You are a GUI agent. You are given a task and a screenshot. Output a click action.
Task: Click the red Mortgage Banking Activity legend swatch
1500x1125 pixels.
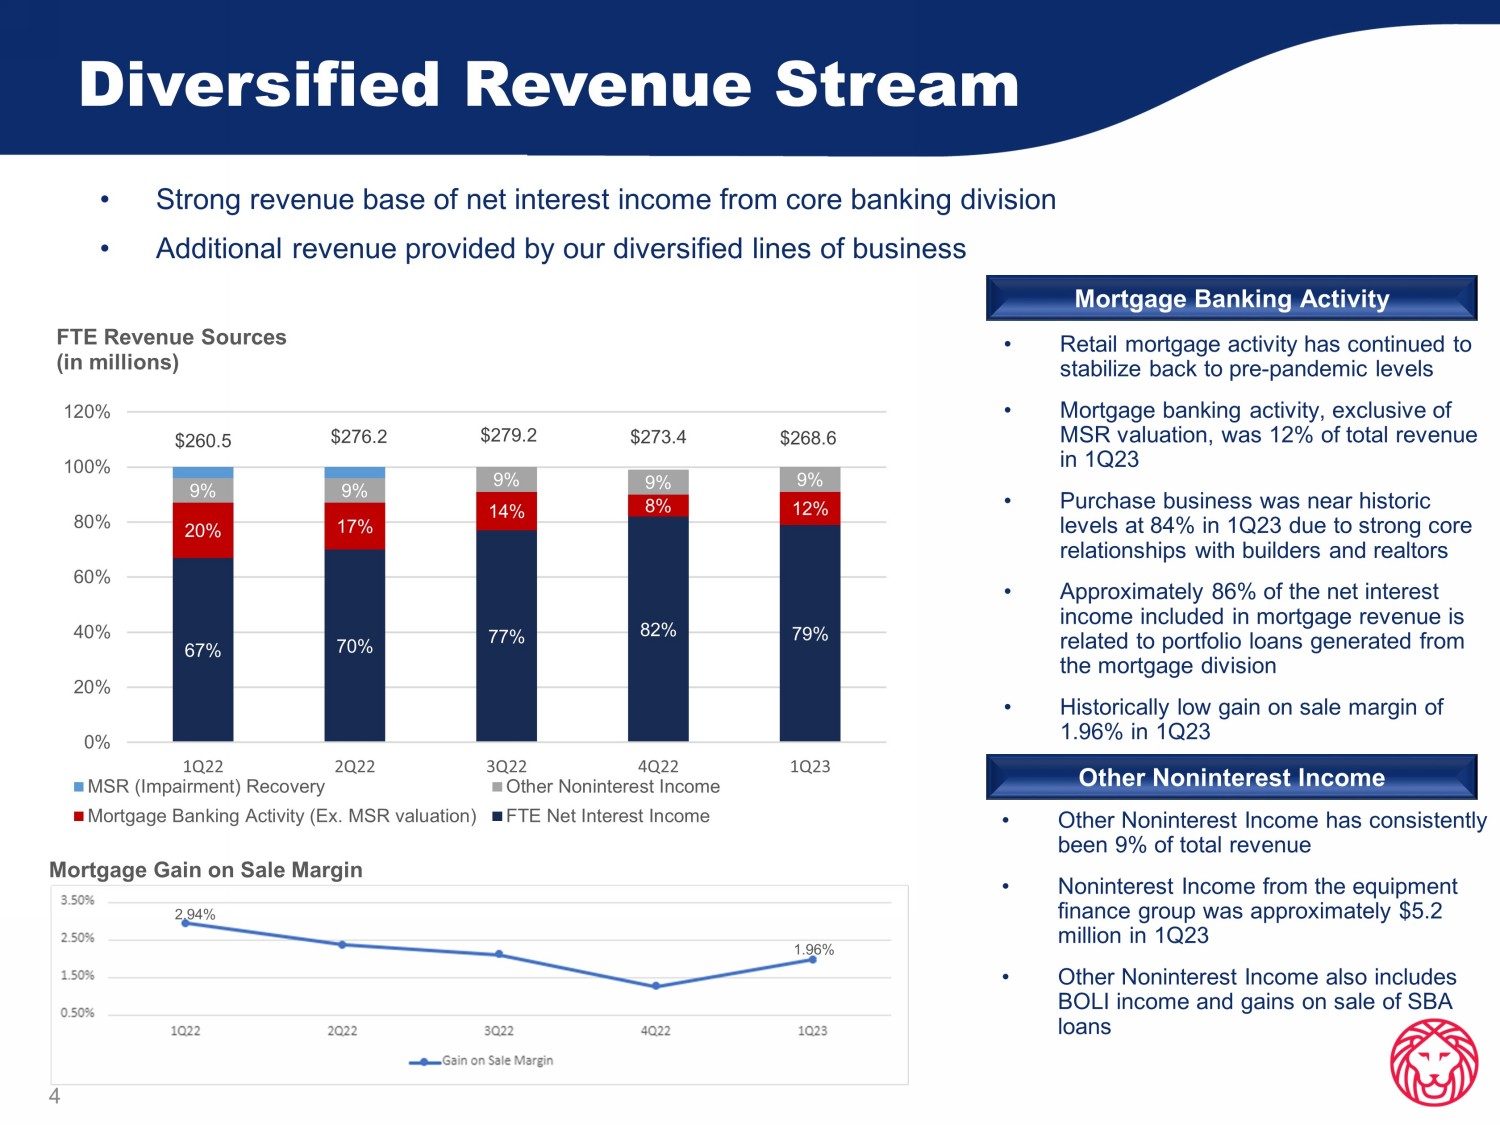[79, 816]
